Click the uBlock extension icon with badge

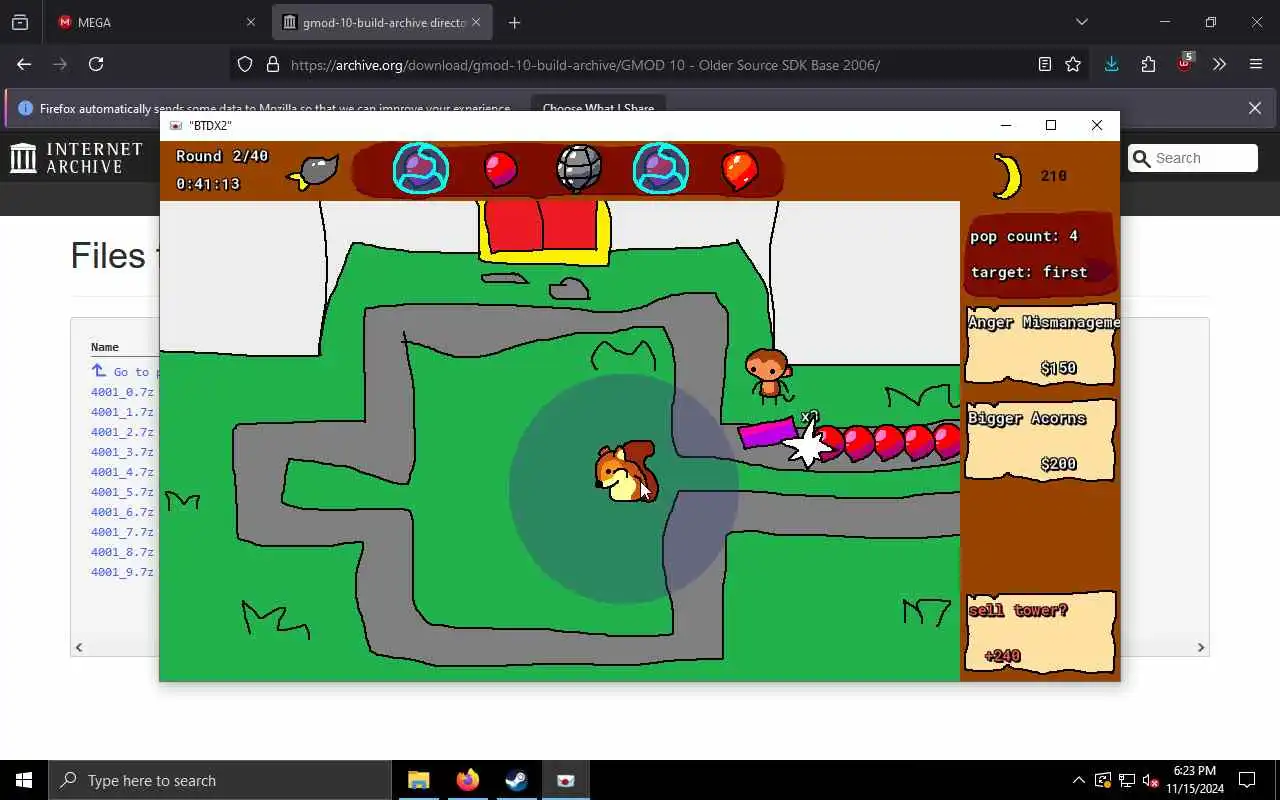tap(1185, 63)
